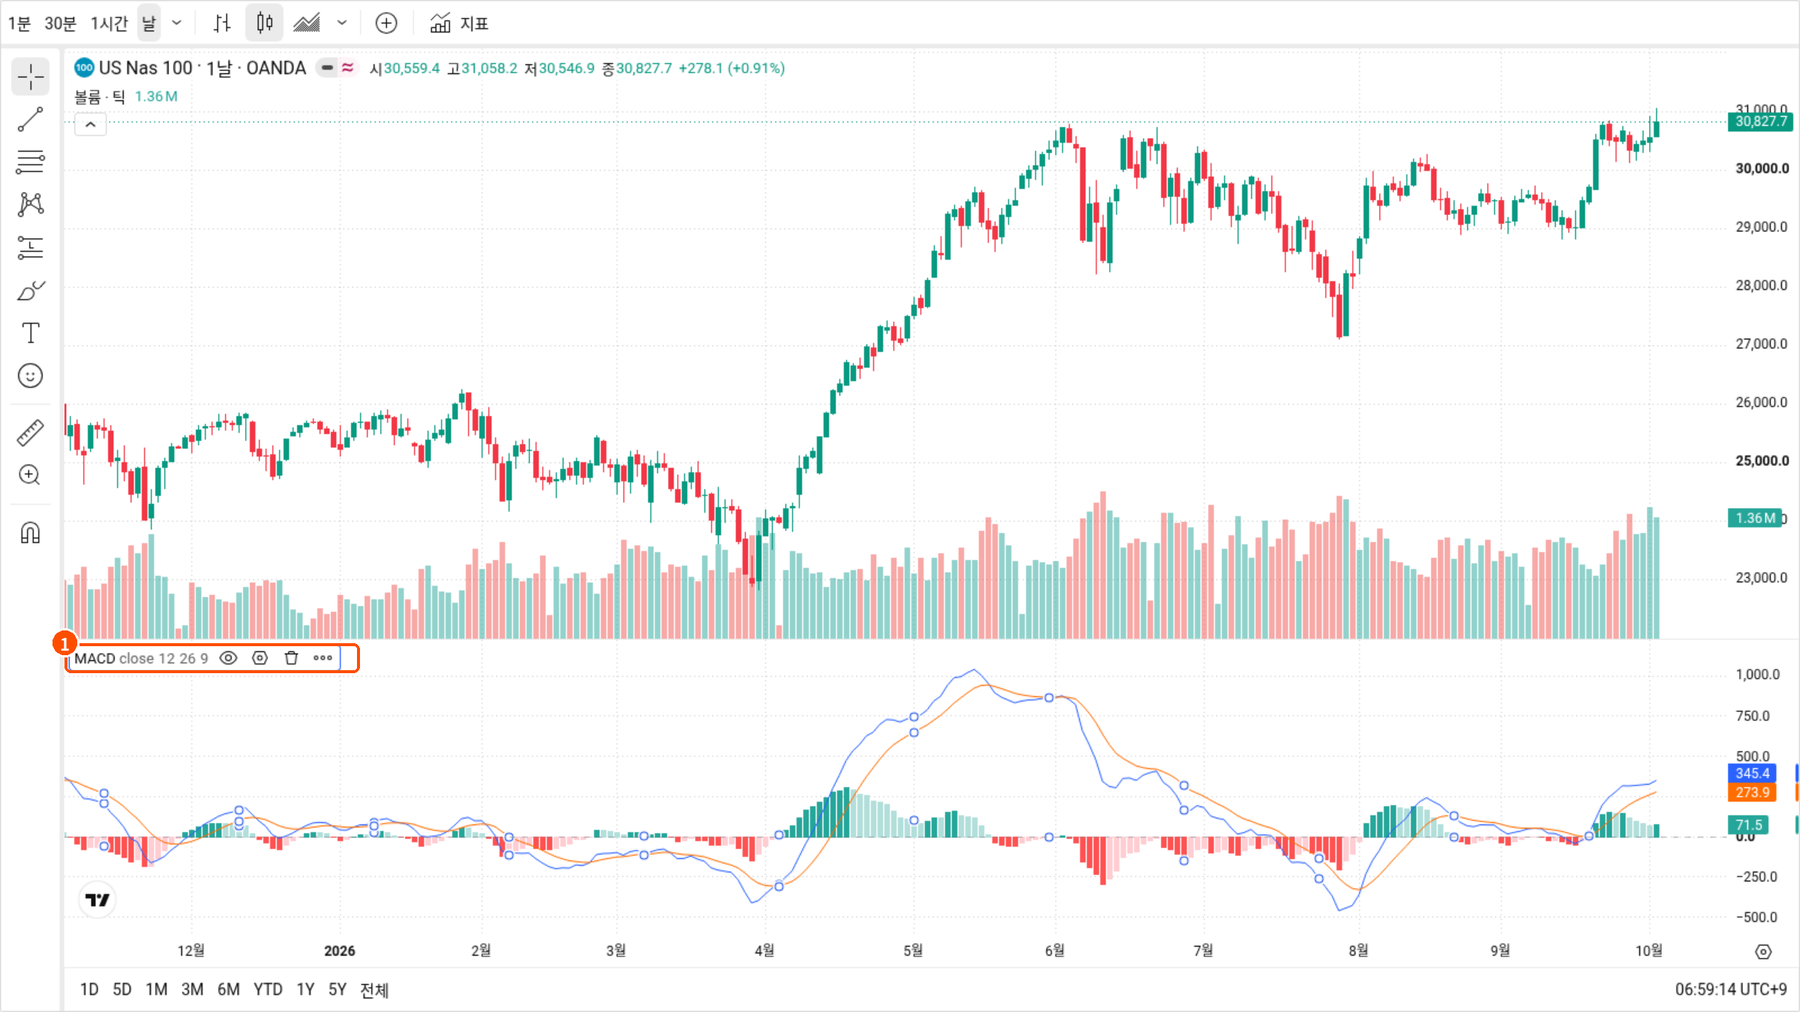Image resolution: width=1800 pixels, height=1012 pixels.
Task: Select the ruler measure tool
Action: pyautogui.click(x=31, y=432)
